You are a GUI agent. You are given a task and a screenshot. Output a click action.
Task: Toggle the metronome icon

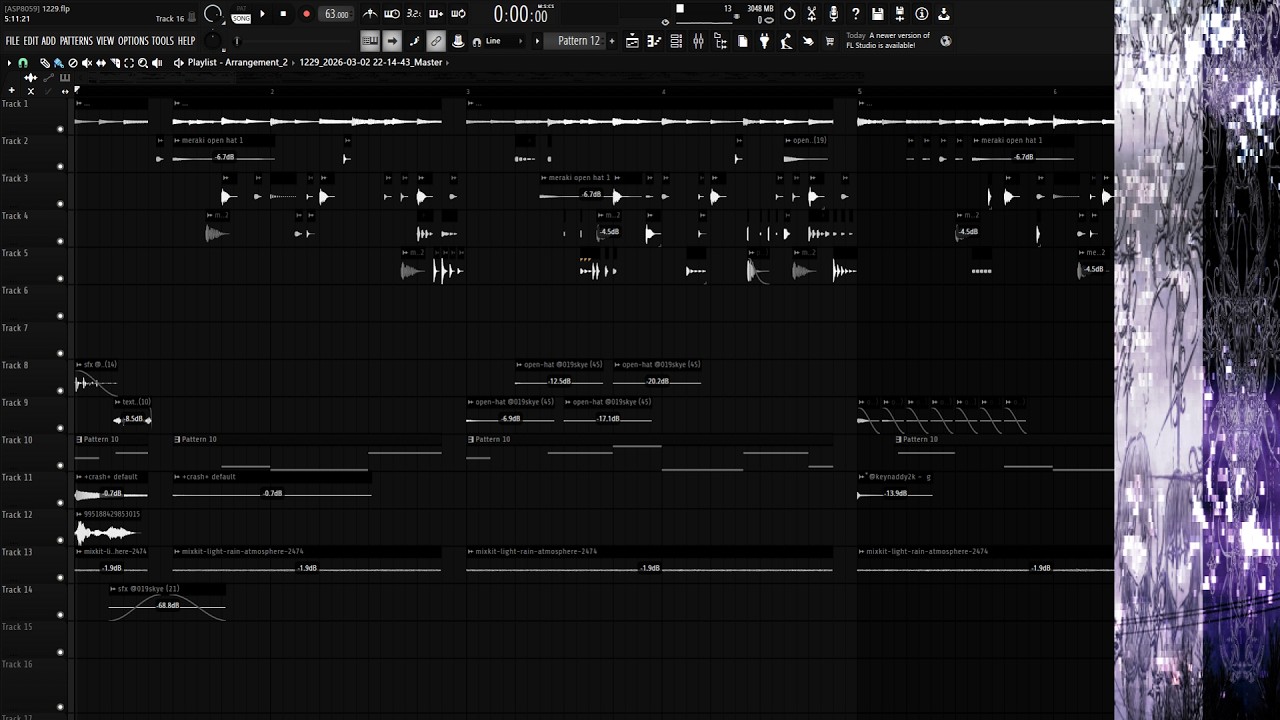[x=370, y=14]
